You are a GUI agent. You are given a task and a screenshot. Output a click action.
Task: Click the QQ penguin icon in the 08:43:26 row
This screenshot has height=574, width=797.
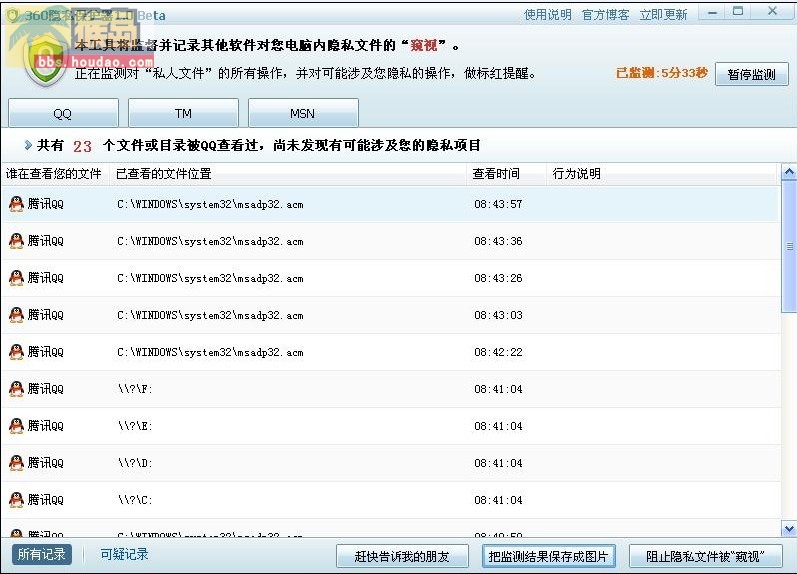16,278
